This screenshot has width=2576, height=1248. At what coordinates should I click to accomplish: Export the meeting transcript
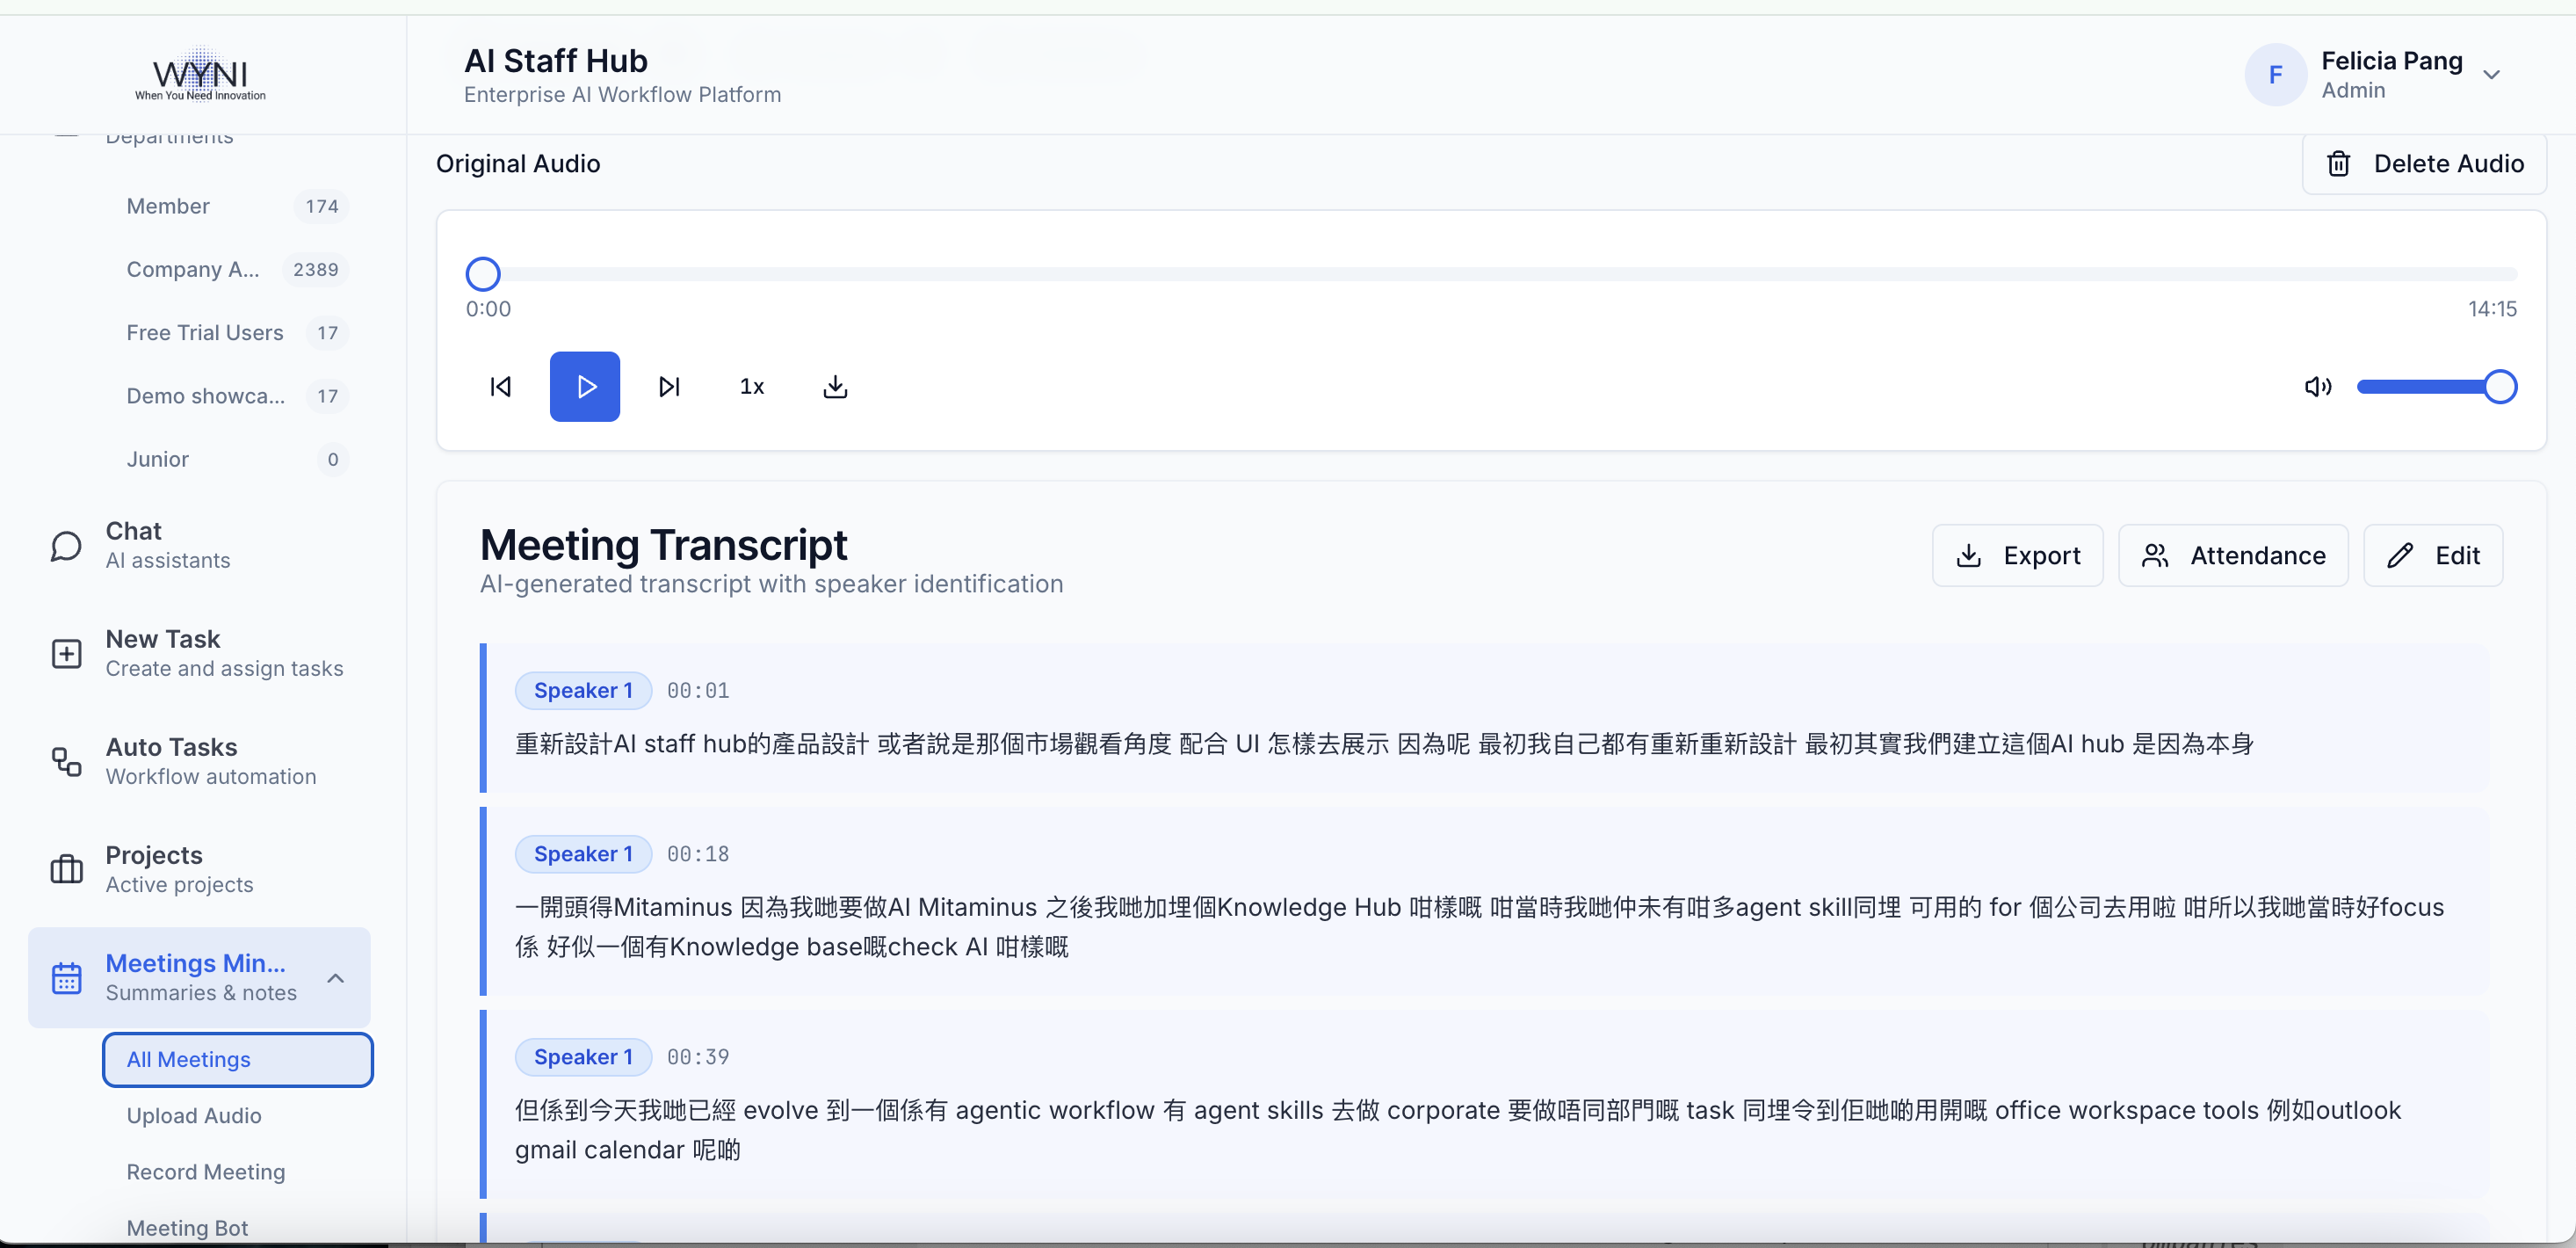2017,555
